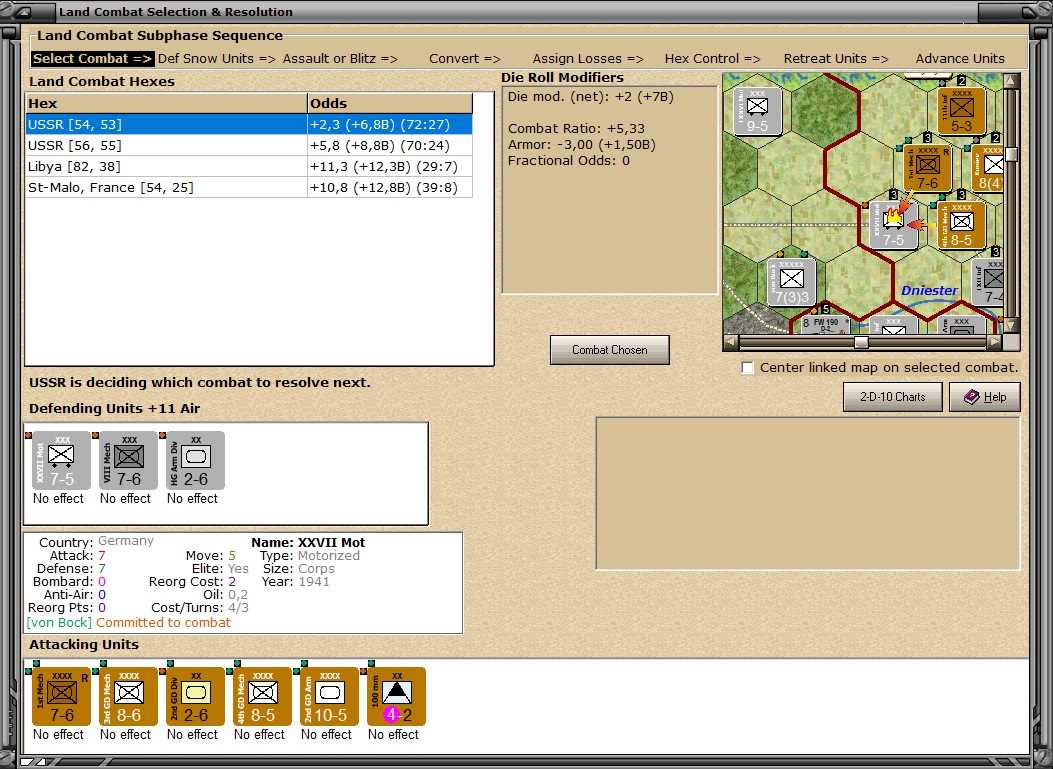
Task: Open the 2-D-10 Charts
Action: 892,396
